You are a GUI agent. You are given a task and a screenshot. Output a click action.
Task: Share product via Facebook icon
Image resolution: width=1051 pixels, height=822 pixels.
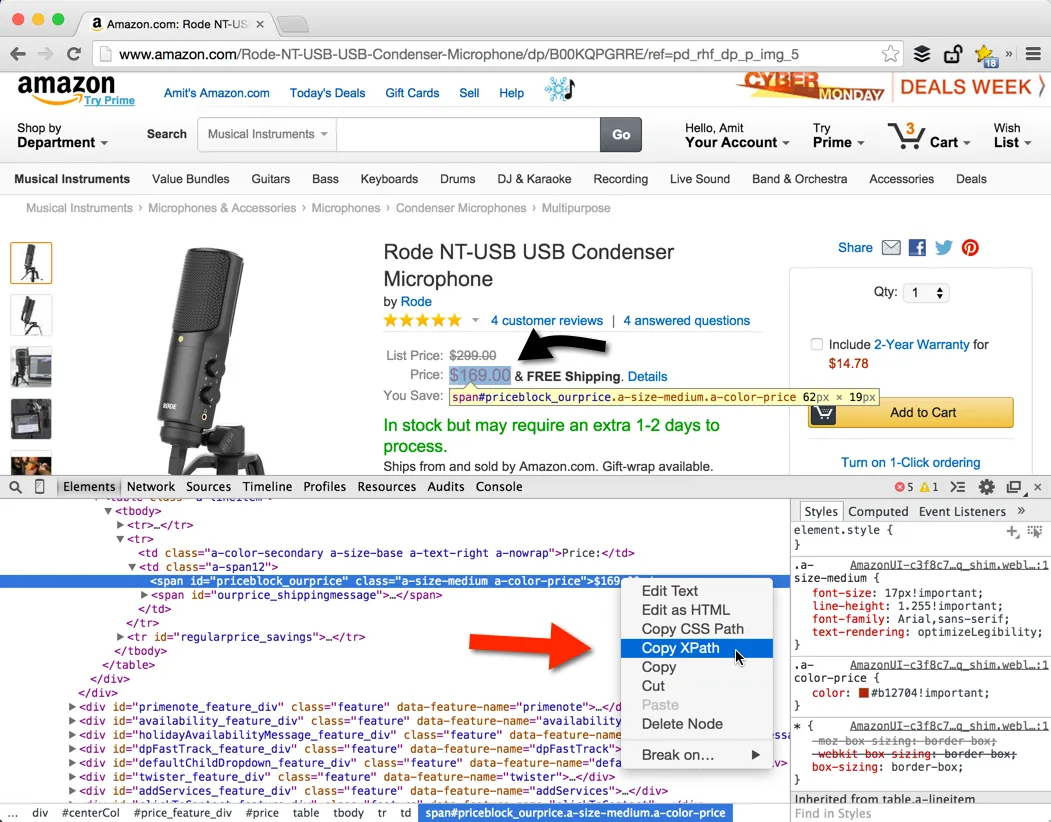[x=917, y=248]
